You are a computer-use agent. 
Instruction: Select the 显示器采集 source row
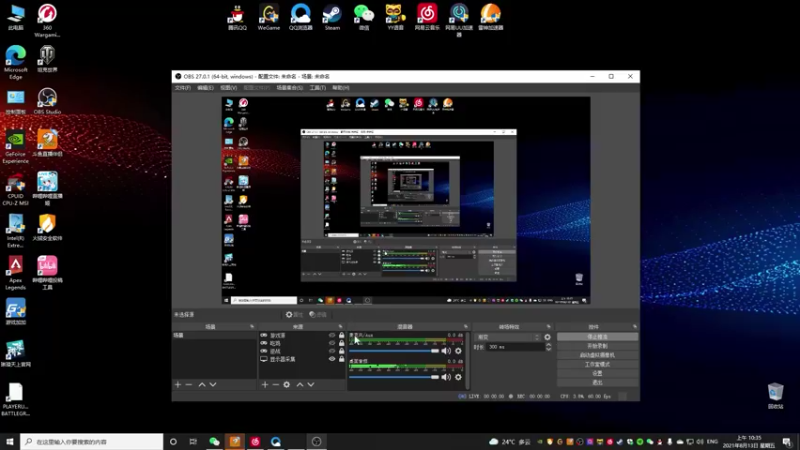[303, 359]
